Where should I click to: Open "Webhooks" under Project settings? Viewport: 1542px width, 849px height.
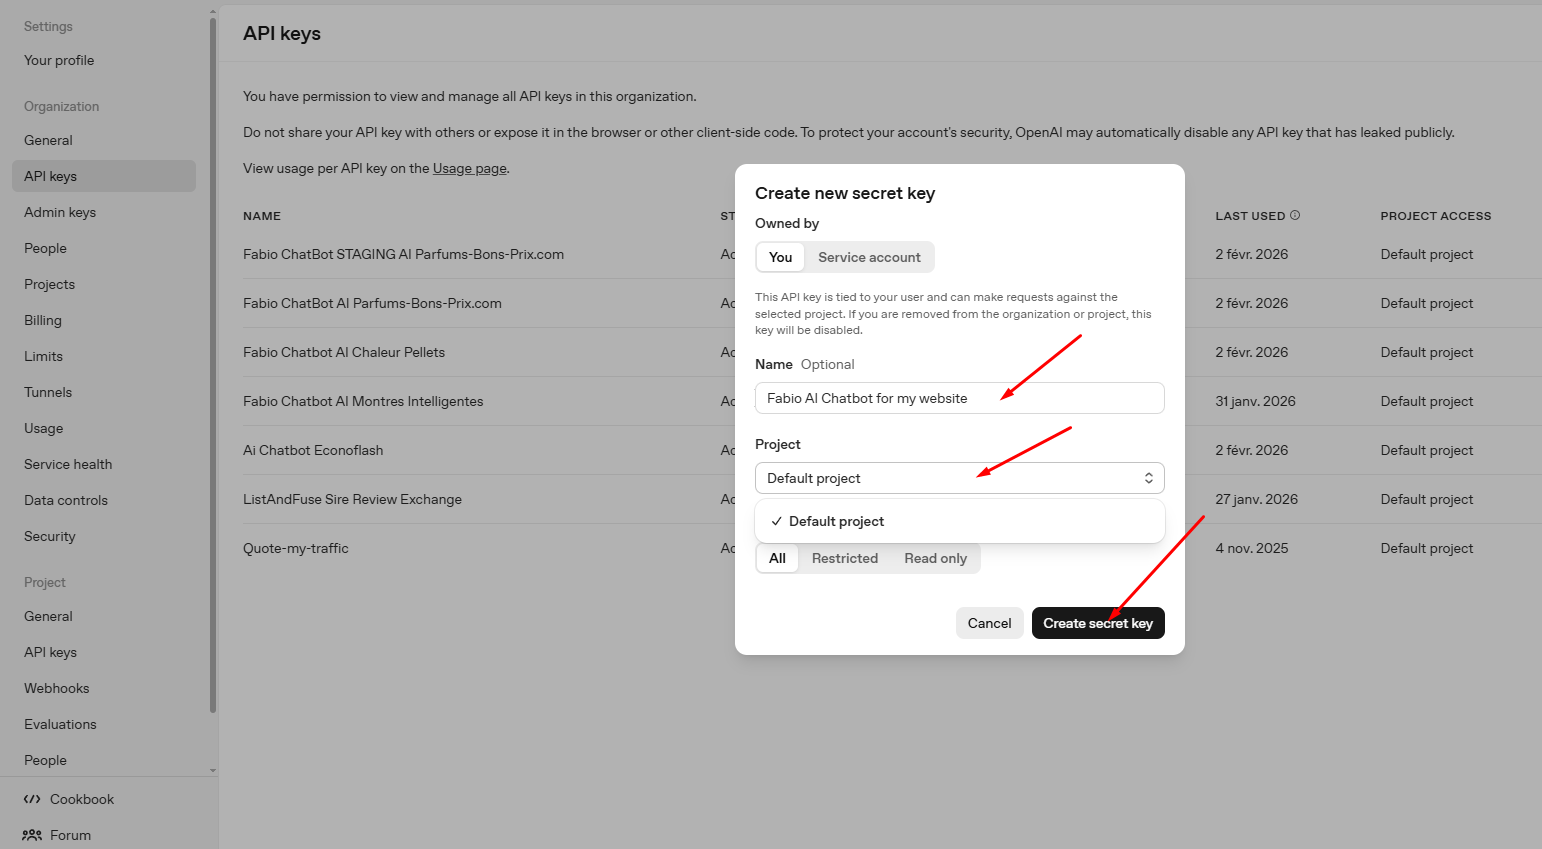(56, 688)
